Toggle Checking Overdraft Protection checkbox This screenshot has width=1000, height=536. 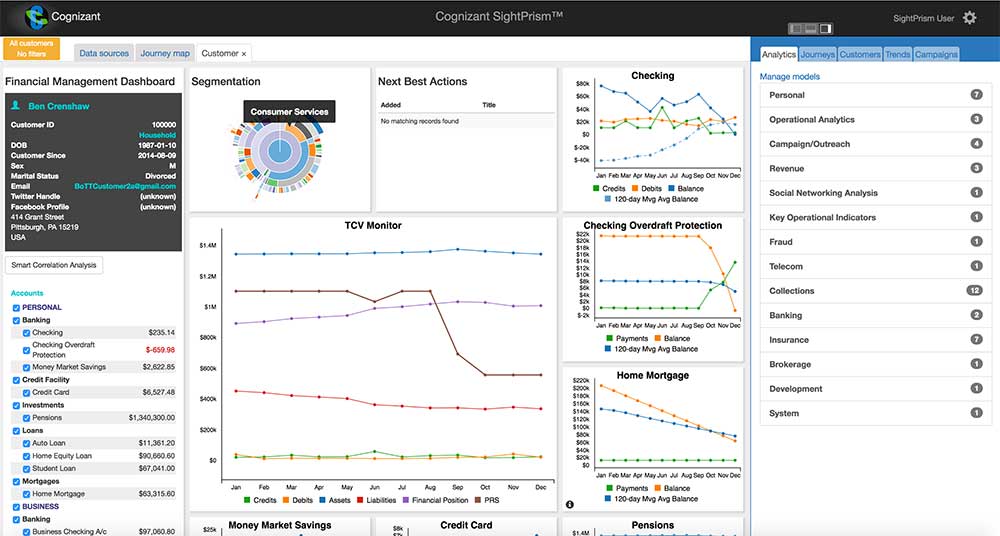[26, 350]
